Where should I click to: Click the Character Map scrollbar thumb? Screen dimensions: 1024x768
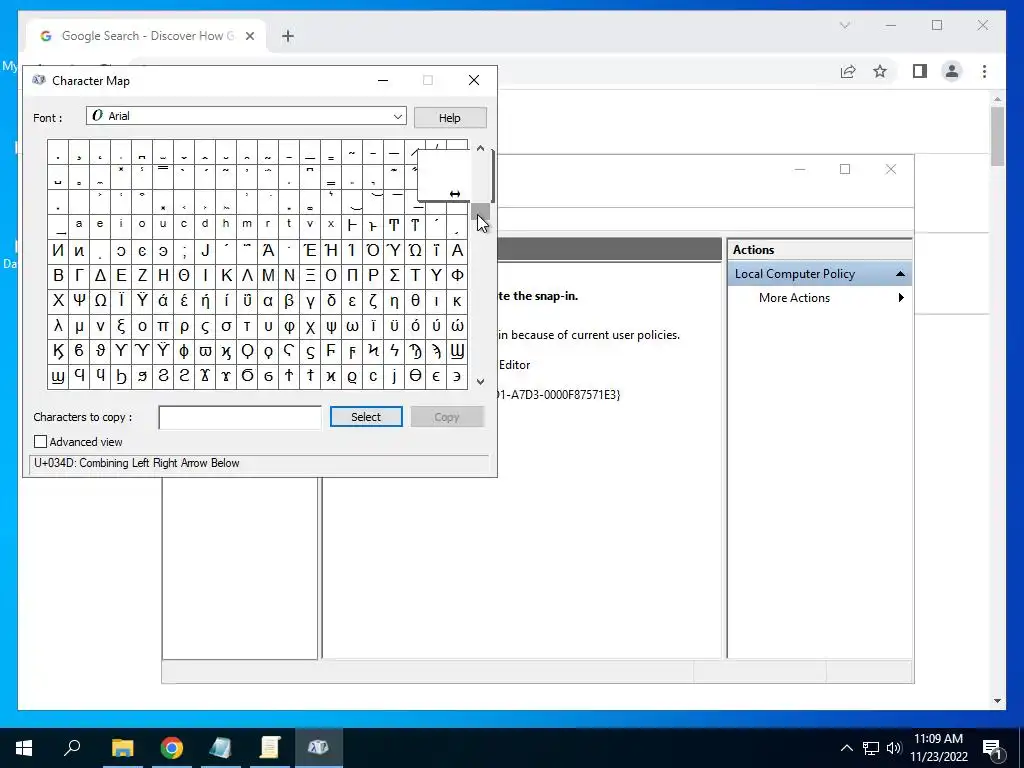[x=481, y=211]
